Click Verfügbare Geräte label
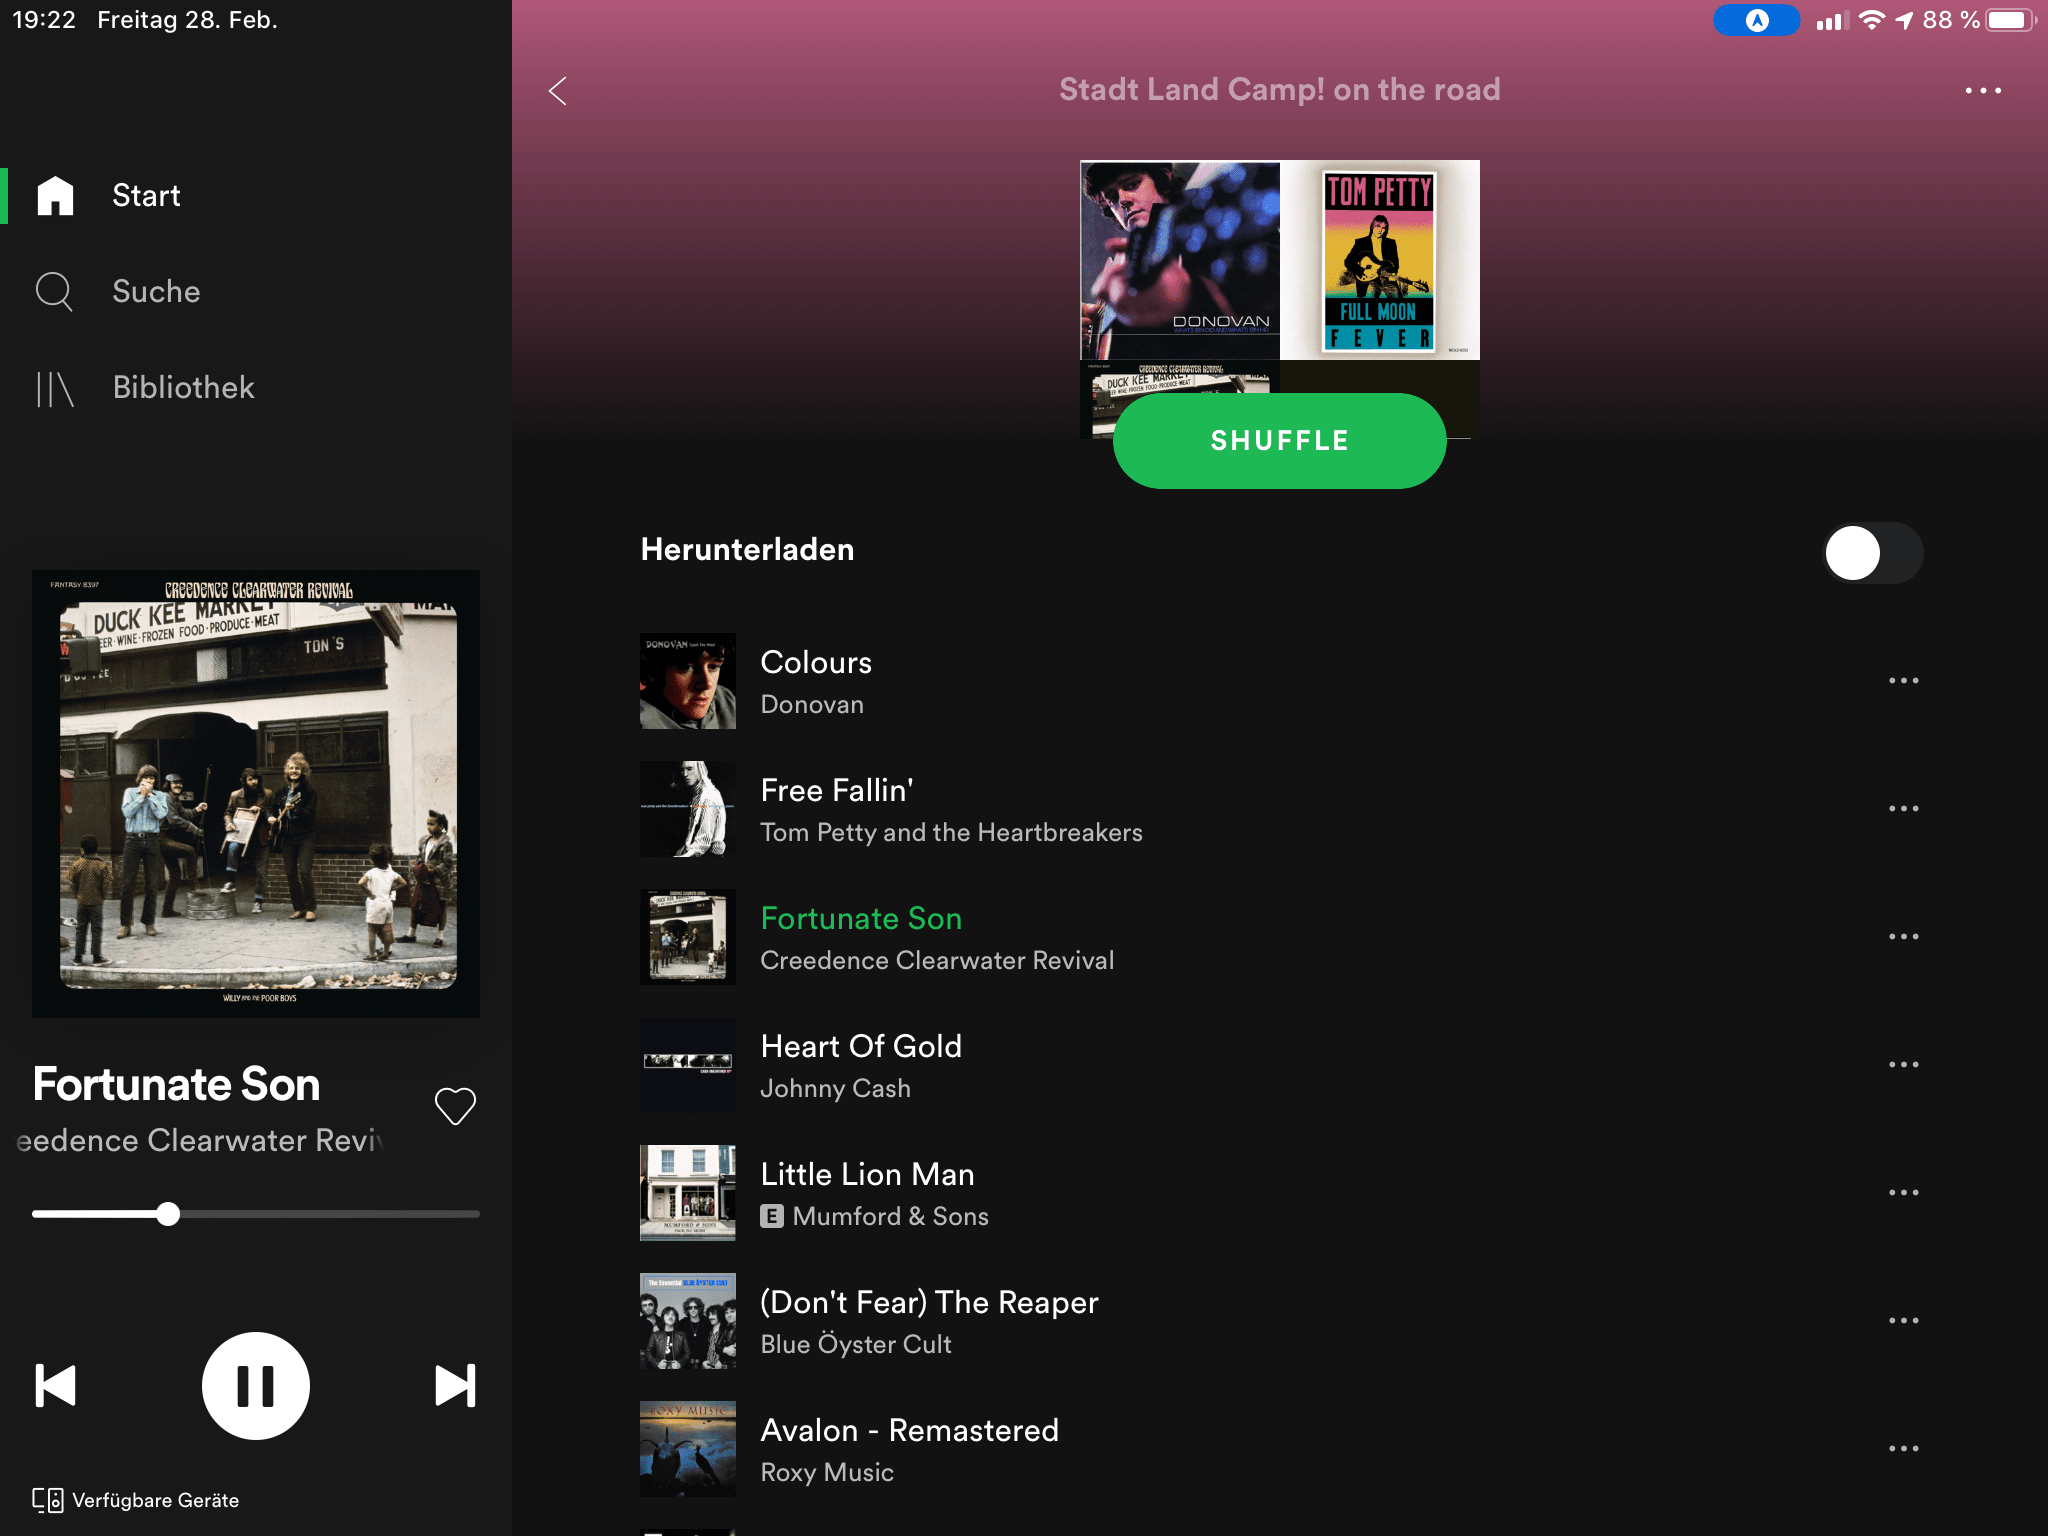The width and height of the screenshot is (2048, 1536). coord(156,1500)
